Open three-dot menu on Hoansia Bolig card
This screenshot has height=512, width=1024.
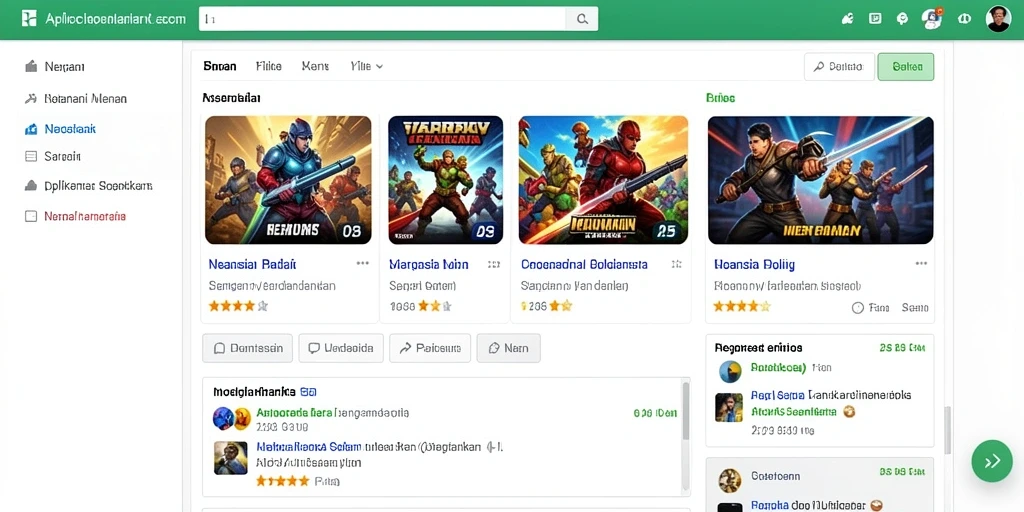[x=921, y=264]
